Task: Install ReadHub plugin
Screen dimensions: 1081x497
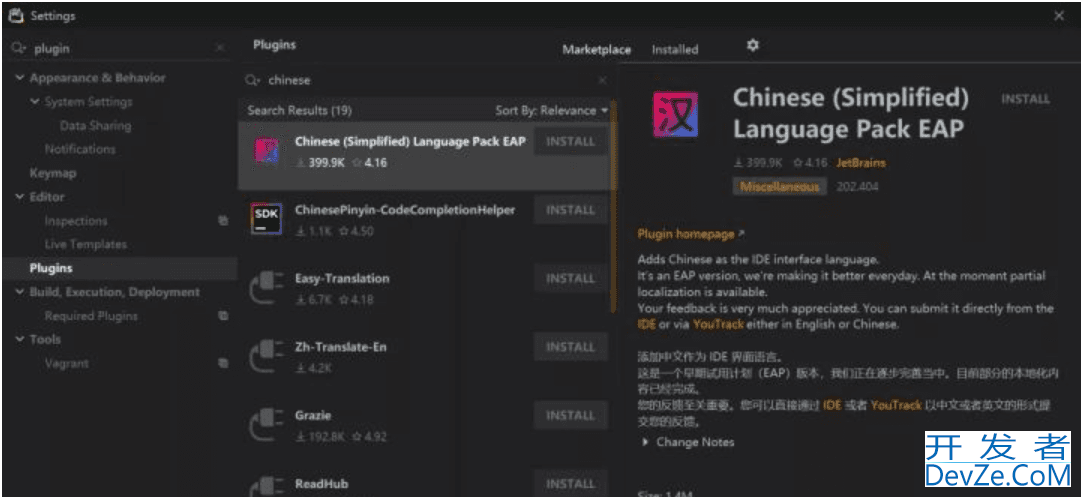Action: (571, 484)
